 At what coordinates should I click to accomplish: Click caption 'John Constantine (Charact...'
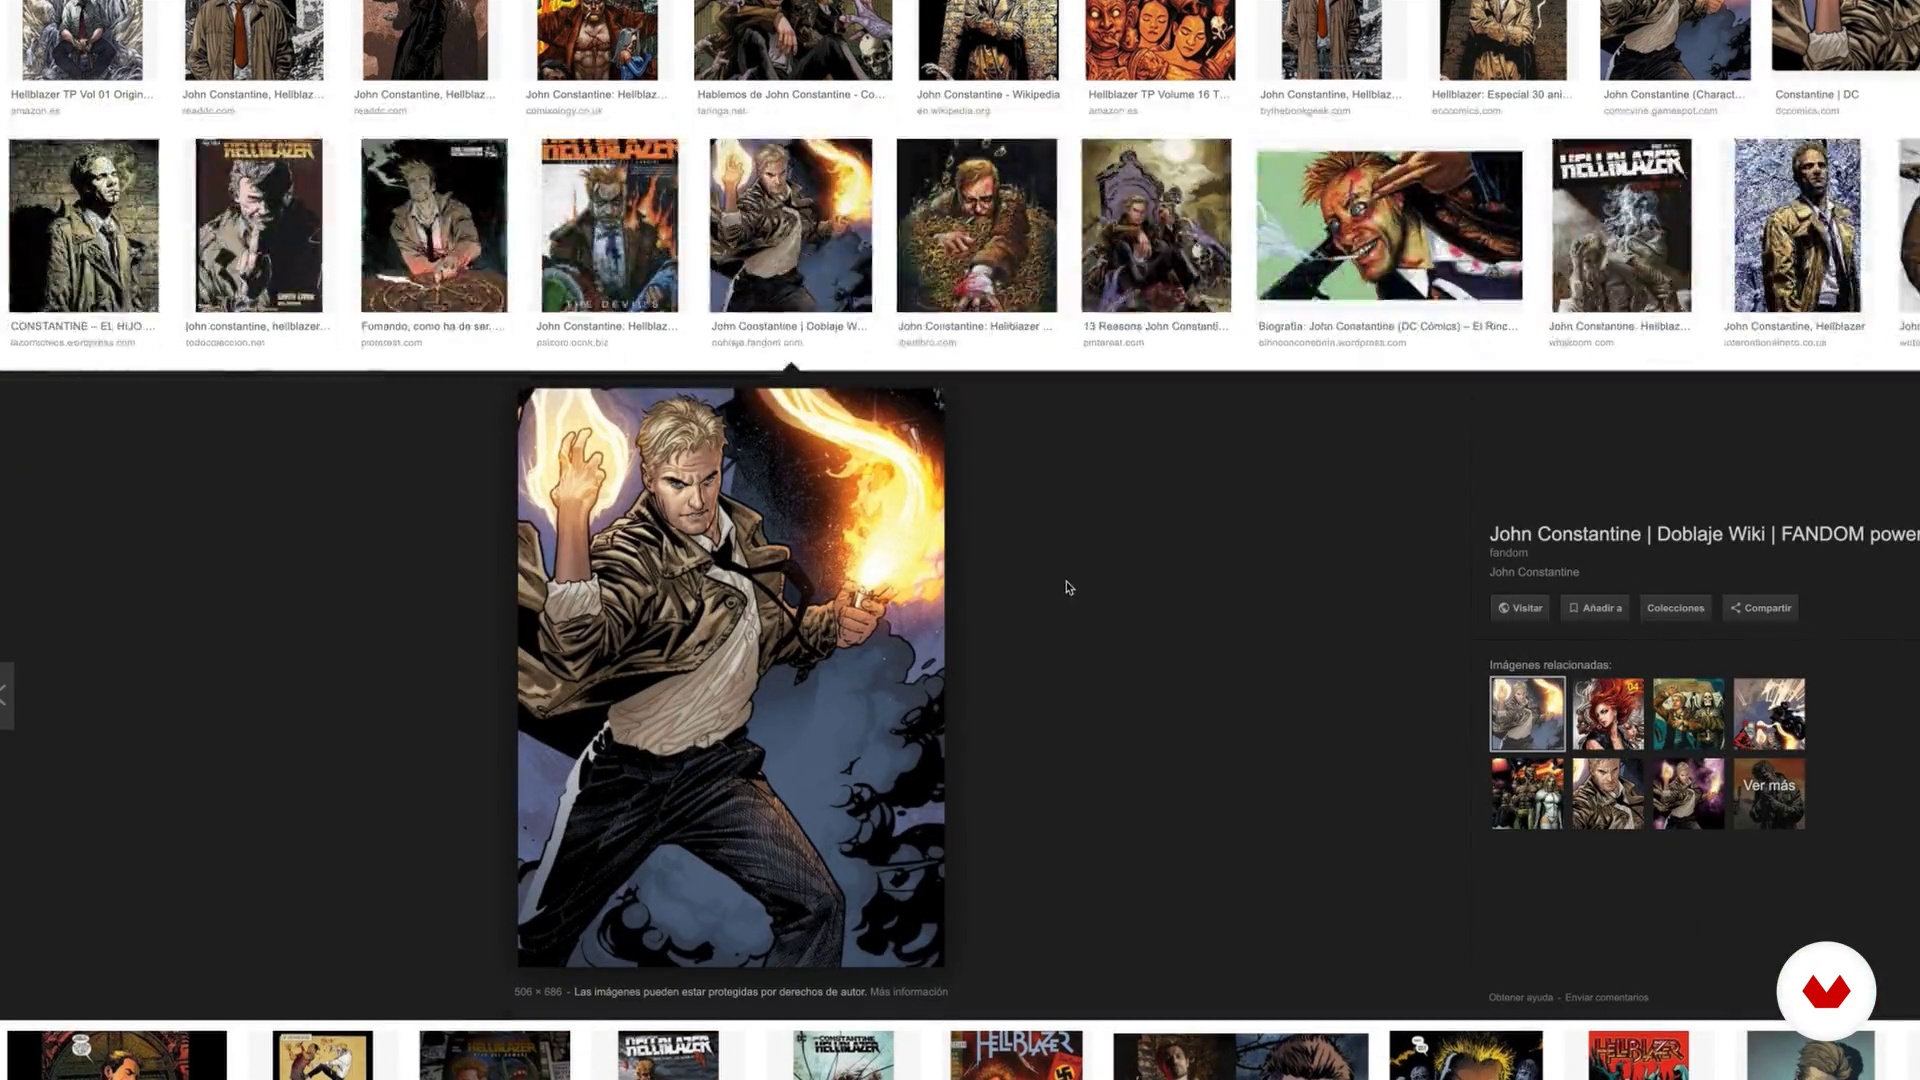pyautogui.click(x=1674, y=95)
